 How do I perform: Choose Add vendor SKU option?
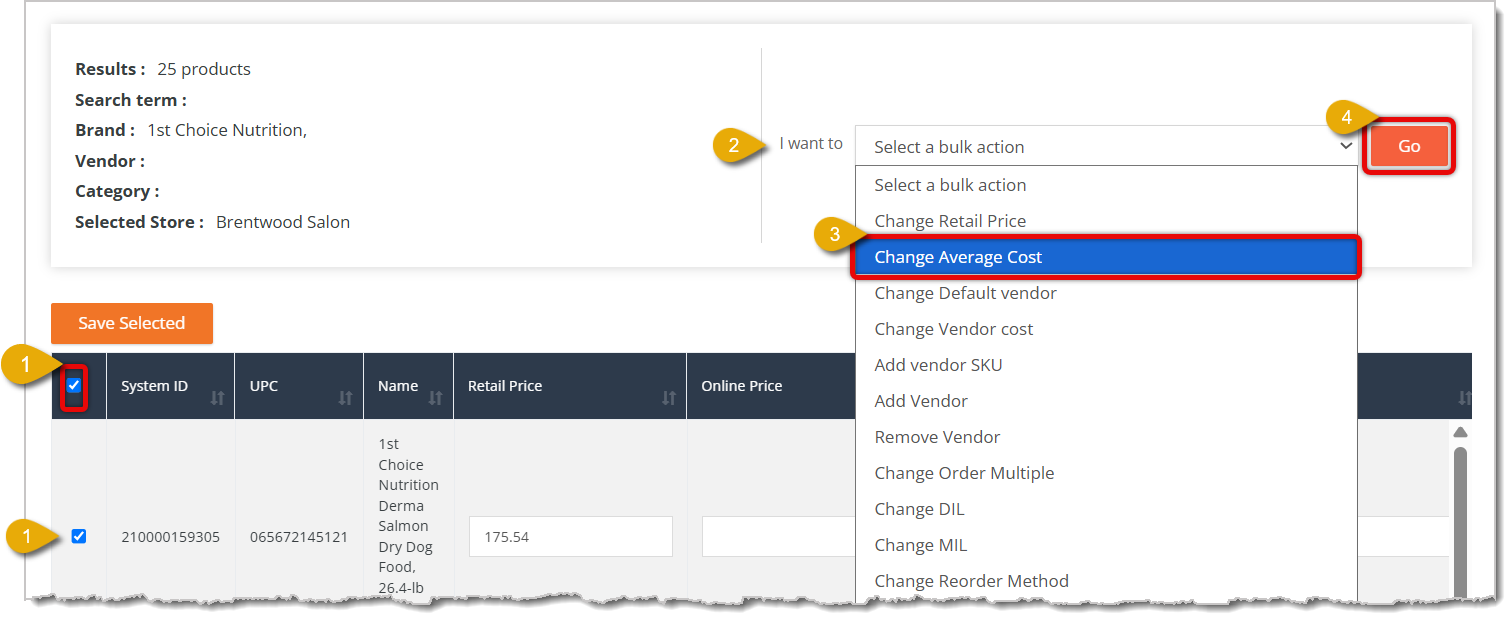[1106, 365]
